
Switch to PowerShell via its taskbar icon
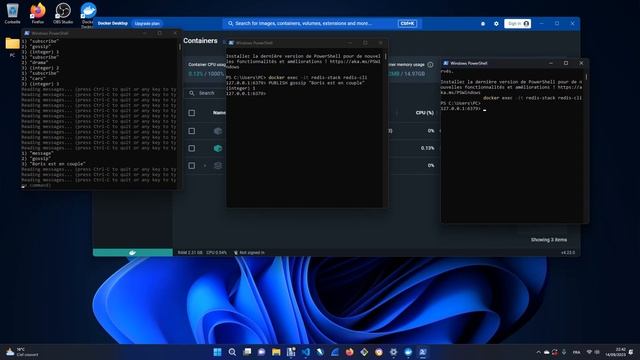pos(423,352)
